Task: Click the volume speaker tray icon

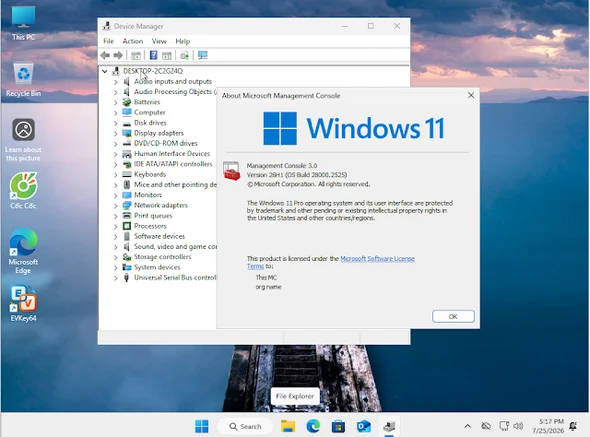Action: [518, 426]
